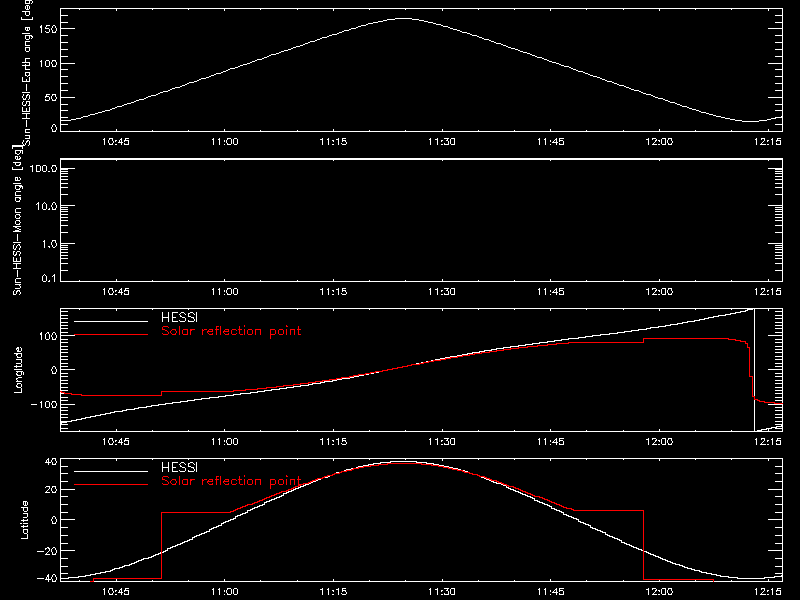Click 11:30 under the Longitude plot

442,442
